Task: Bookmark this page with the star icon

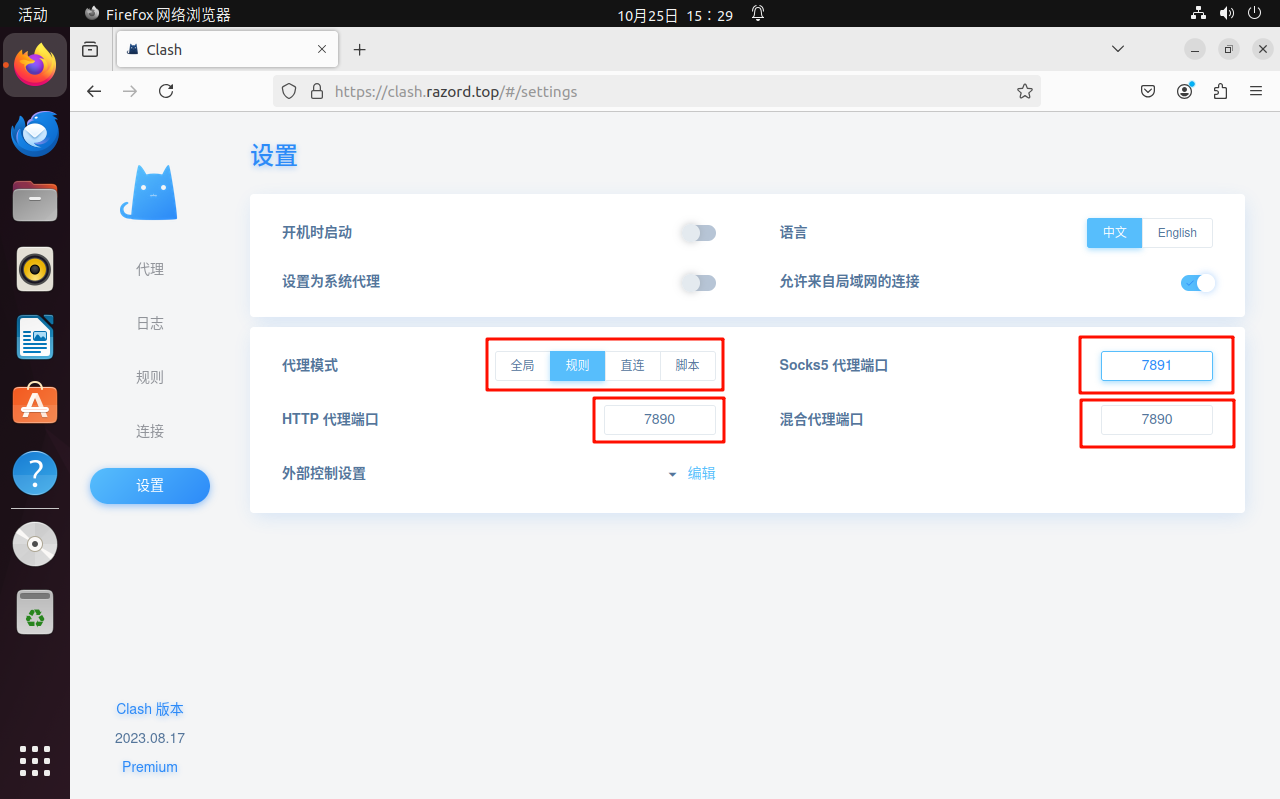Action: pos(1024,91)
